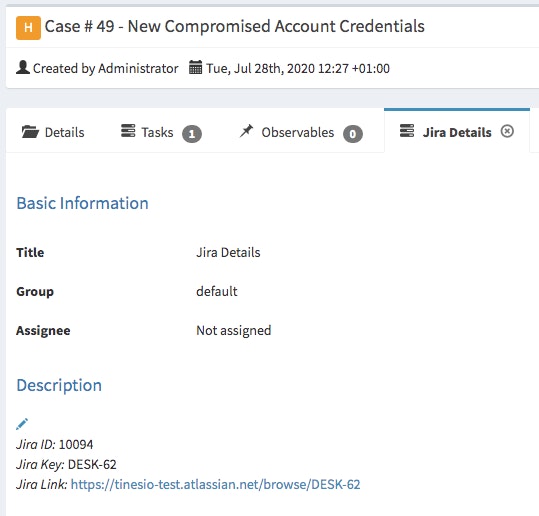This screenshot has width=539, height=516.
Task: Click the Tasks count badge showing 1
Action: pyautogui.click(x=192, y=134)
